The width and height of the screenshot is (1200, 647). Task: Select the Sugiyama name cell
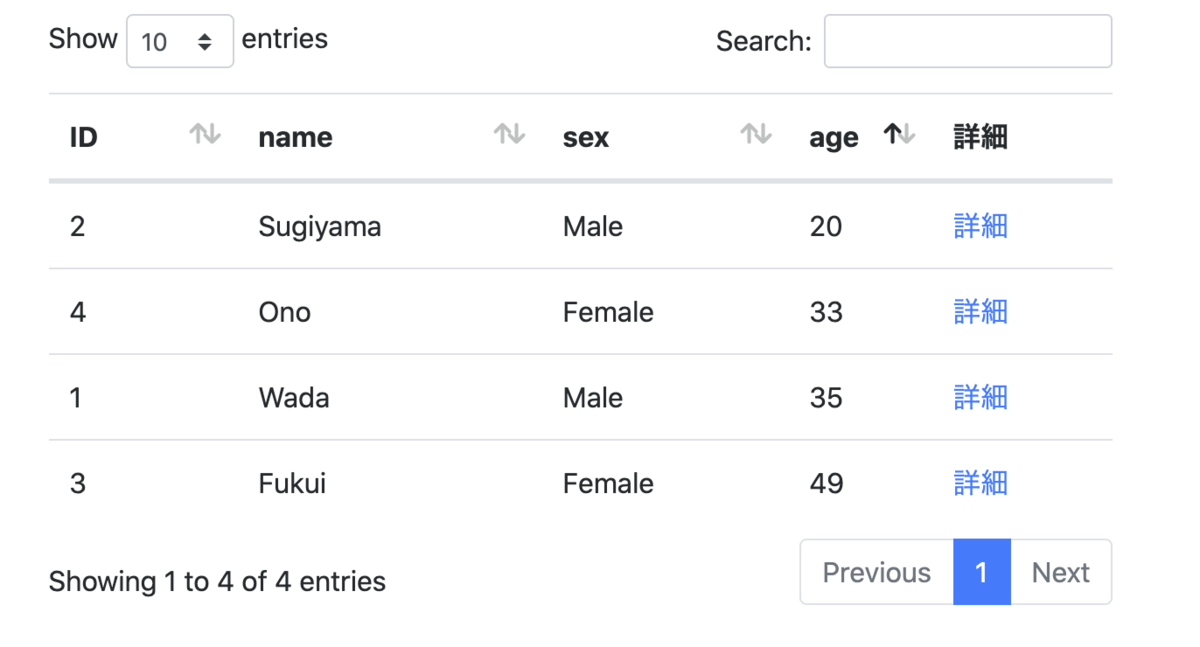(320, 227)
